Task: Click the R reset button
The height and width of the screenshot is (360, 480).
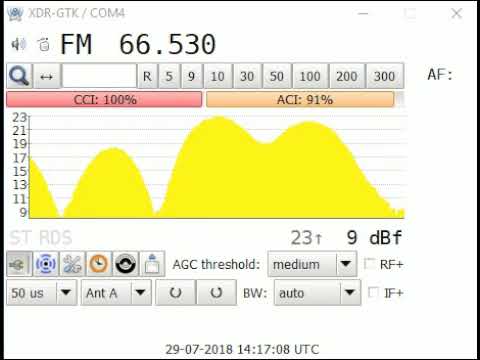Action: (x=147, y=76)
